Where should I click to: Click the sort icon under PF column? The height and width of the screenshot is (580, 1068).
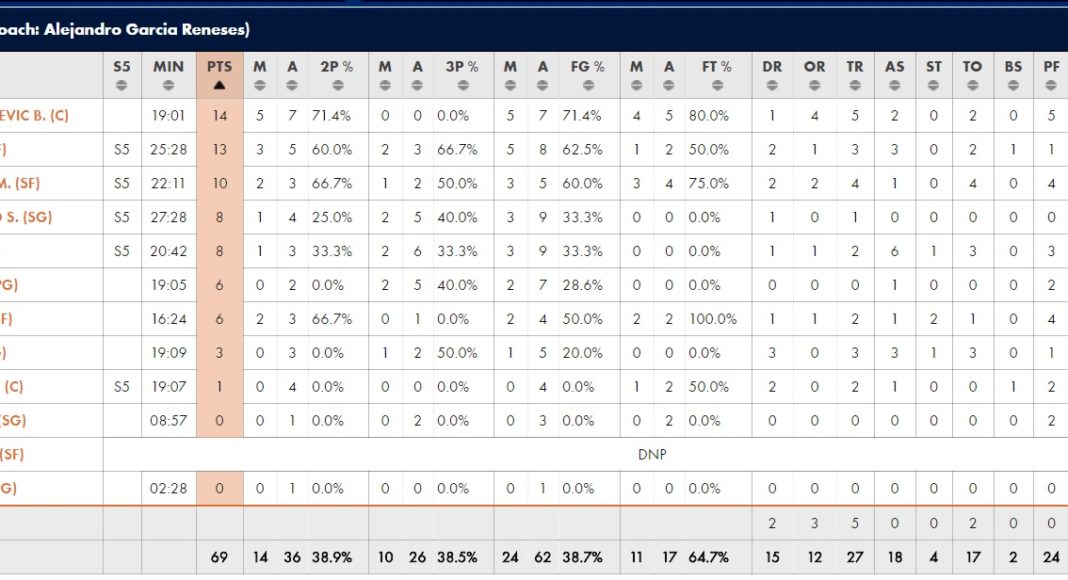(1051, 85)
